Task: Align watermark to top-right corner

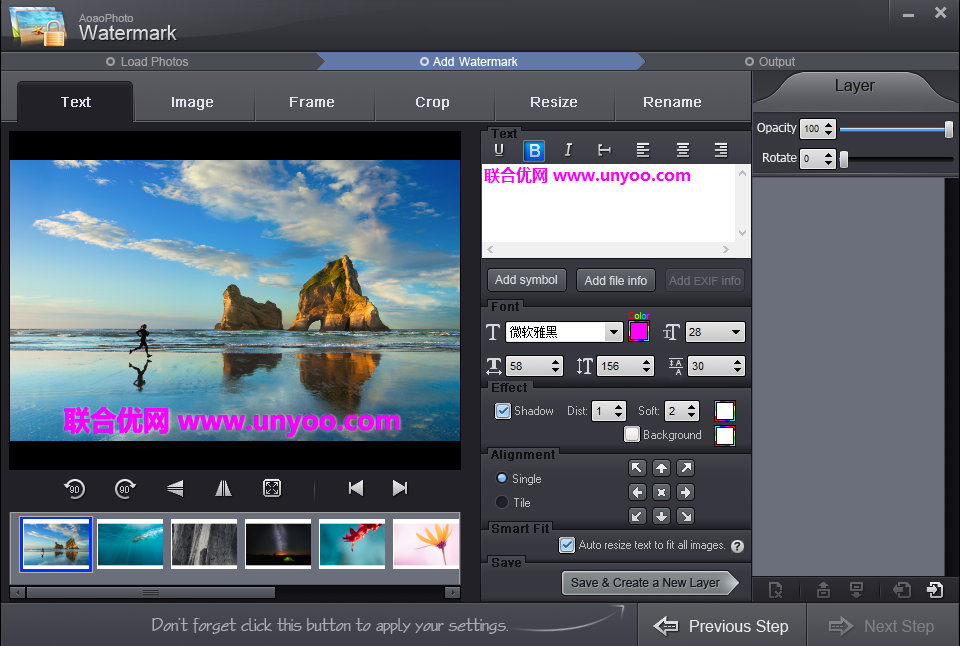Action: point(686,468)
